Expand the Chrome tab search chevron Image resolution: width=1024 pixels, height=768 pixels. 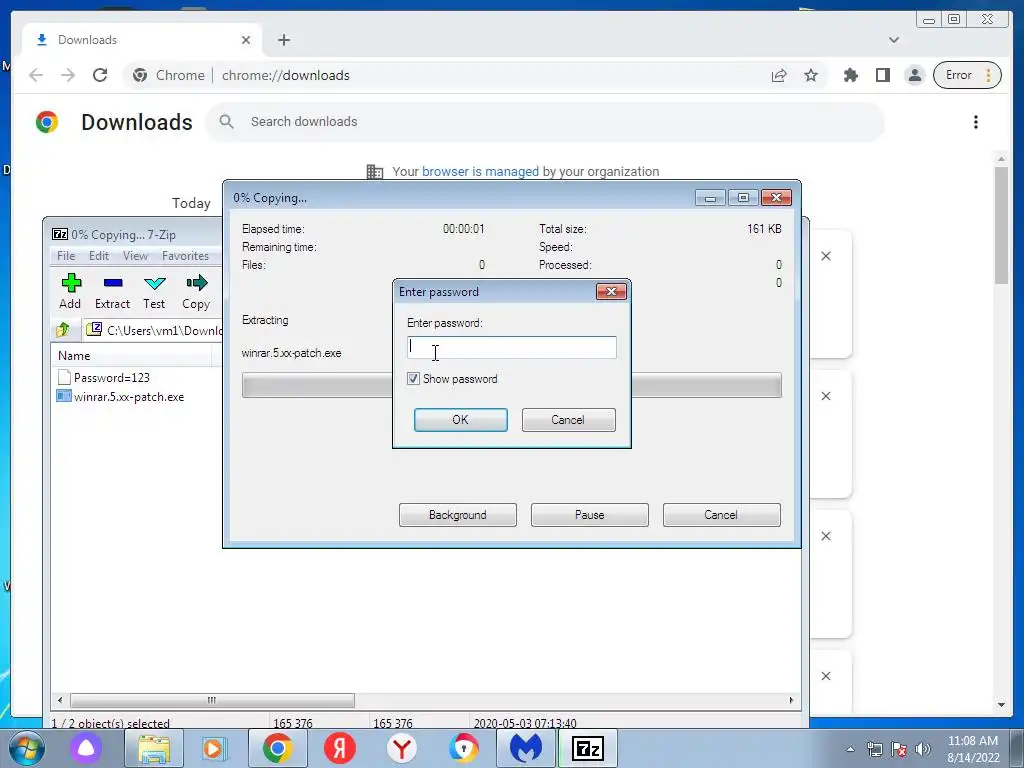pos(894,40)
